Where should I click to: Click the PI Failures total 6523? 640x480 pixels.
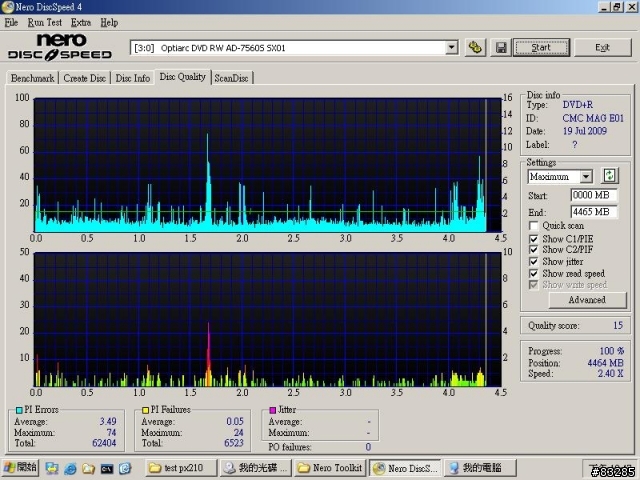click(x=233, y=443)
